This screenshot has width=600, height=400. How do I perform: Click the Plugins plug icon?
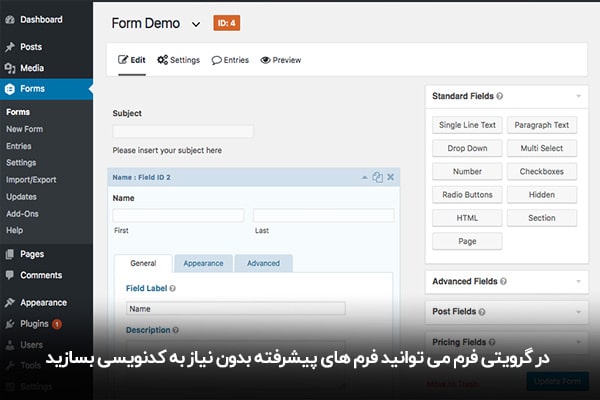(x=10, y=324)
